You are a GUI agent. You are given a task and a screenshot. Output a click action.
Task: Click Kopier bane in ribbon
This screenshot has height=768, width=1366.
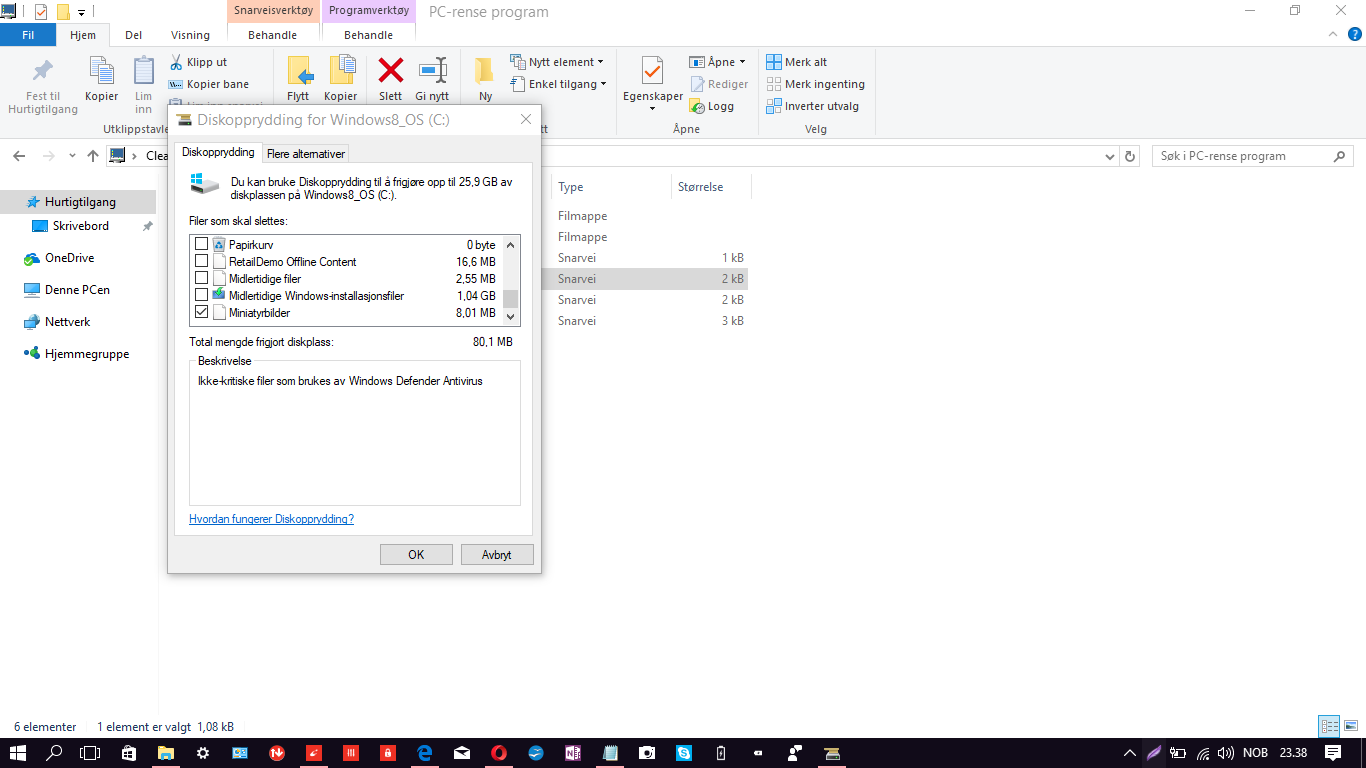click(209, 84)
